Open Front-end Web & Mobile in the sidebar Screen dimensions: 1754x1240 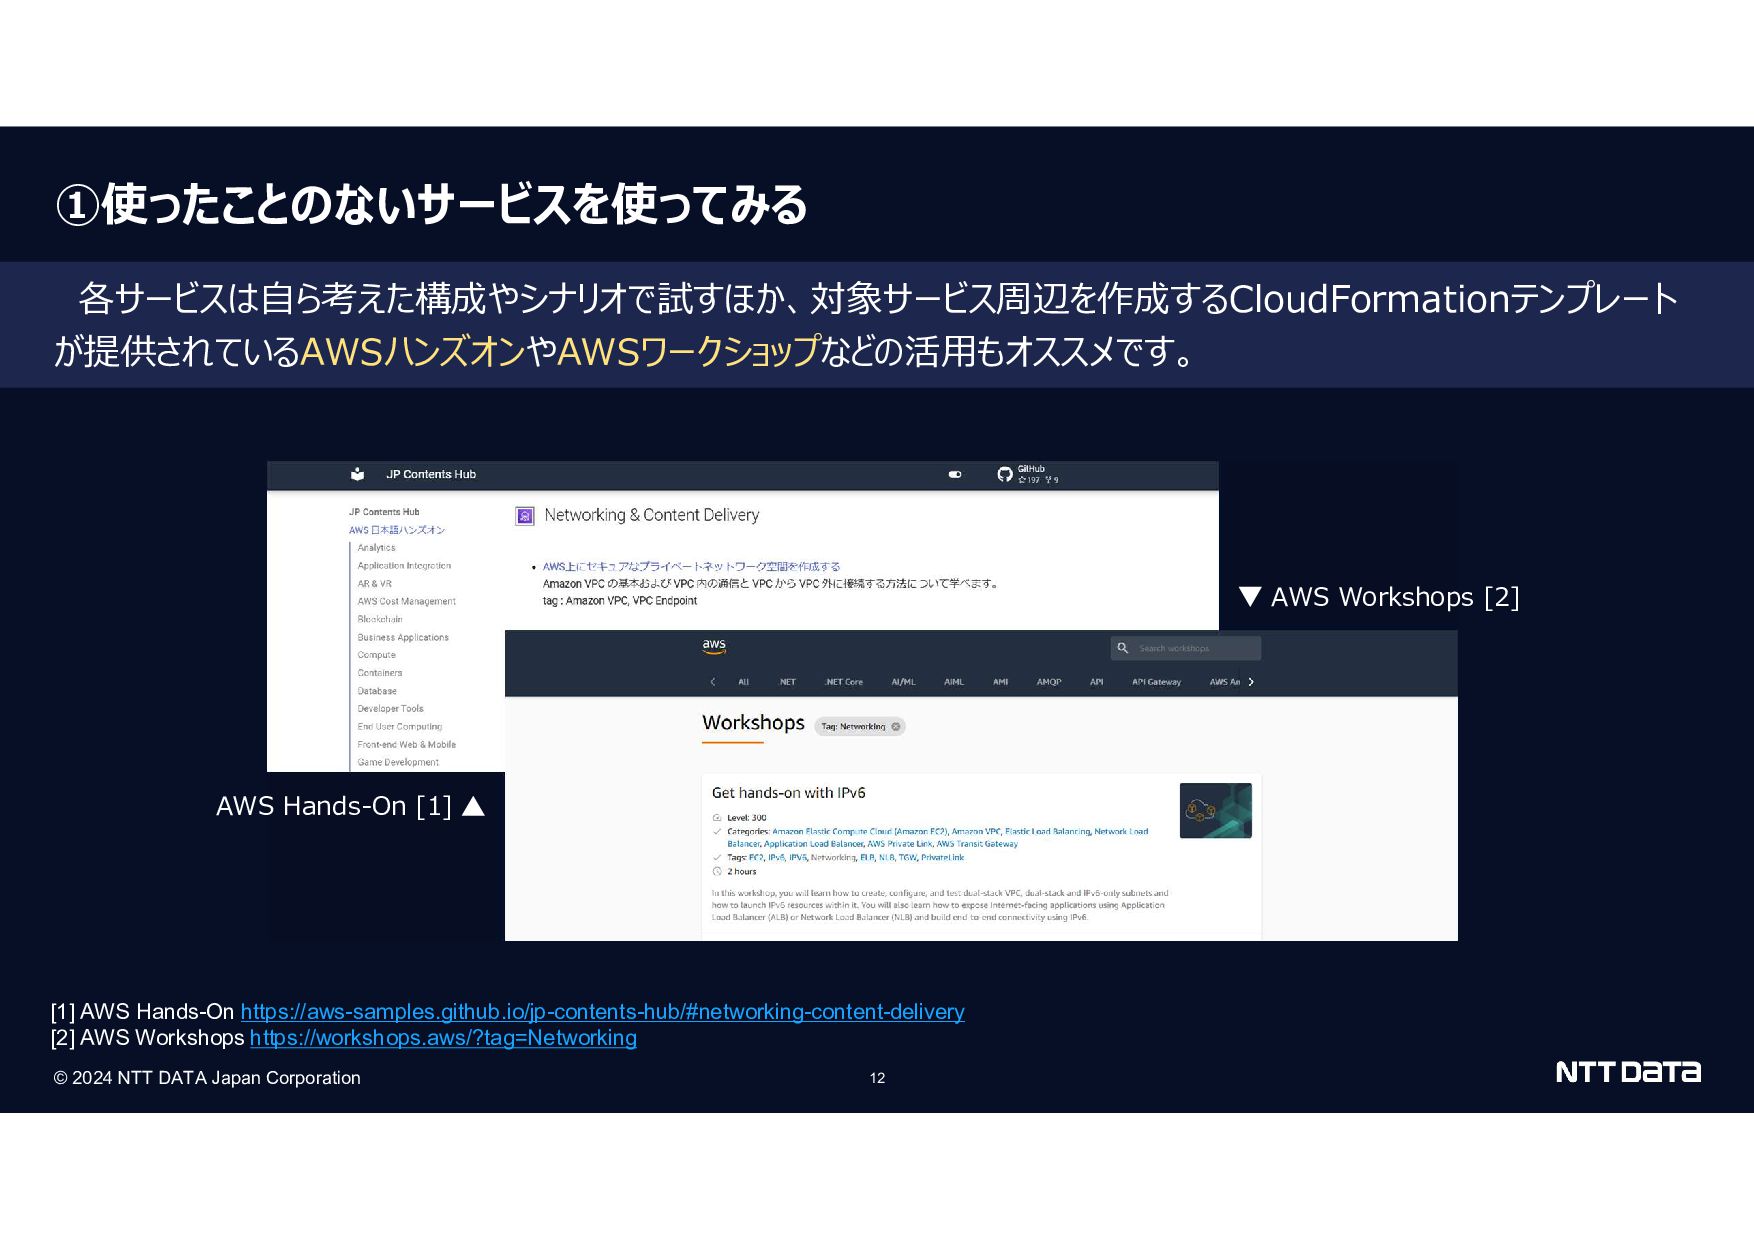406,745
